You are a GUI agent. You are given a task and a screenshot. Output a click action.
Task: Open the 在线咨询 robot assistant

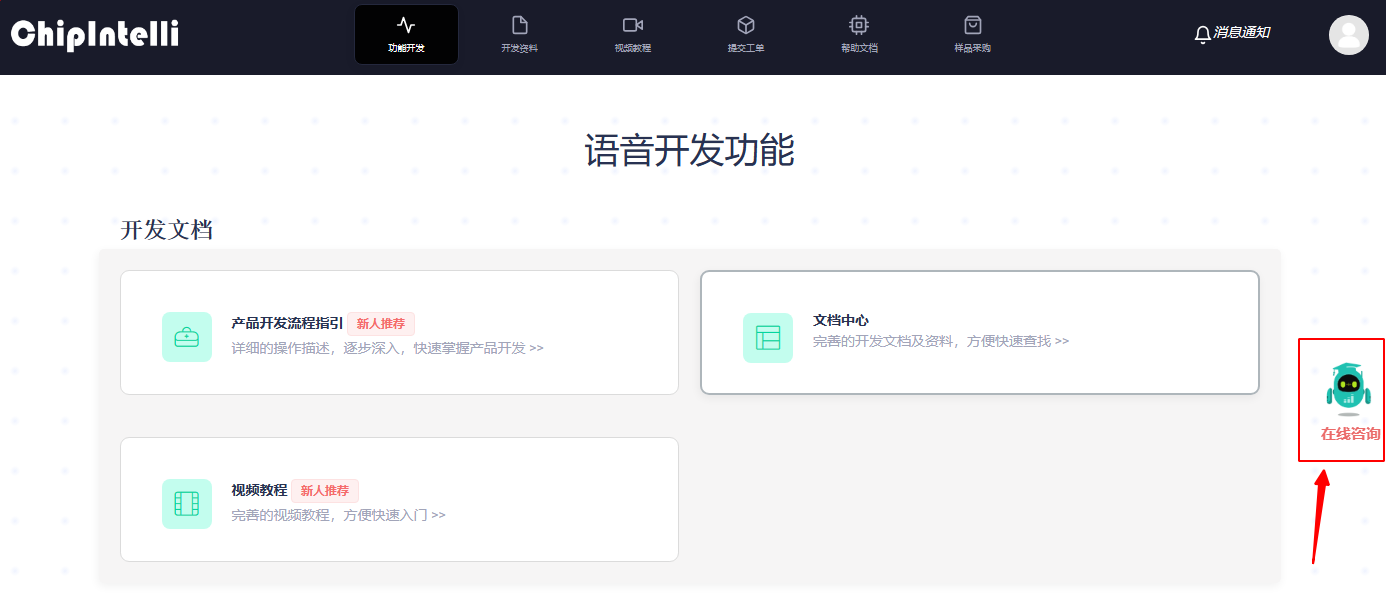click(1348, 402)
